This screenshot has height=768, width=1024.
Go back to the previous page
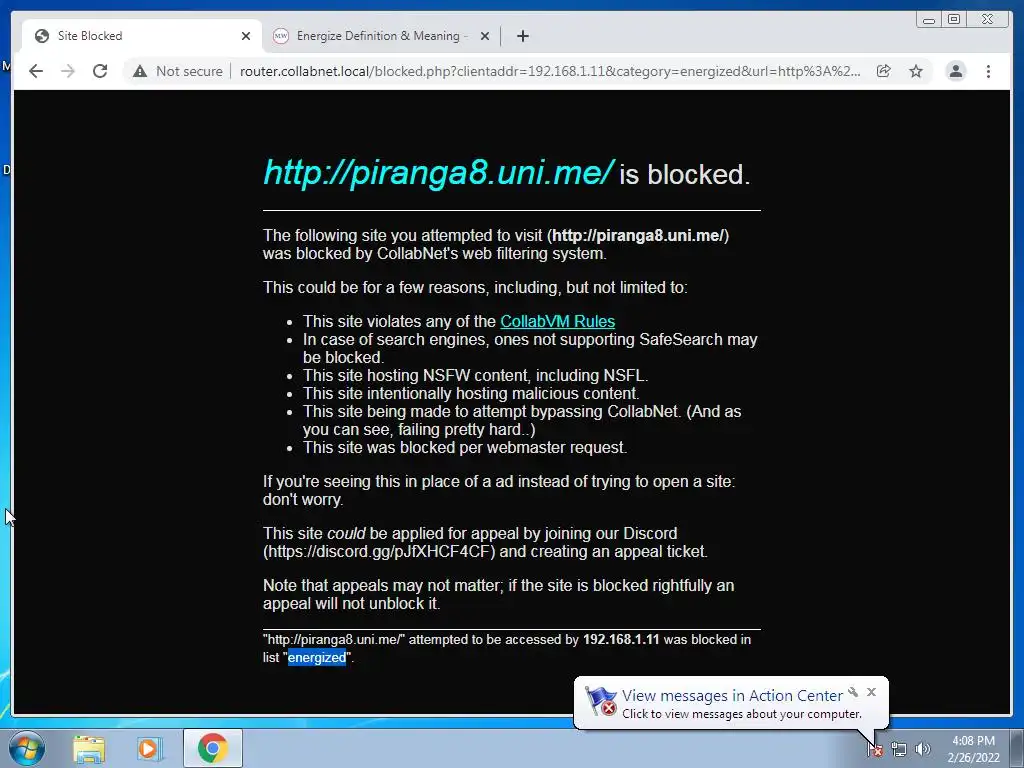36,71
